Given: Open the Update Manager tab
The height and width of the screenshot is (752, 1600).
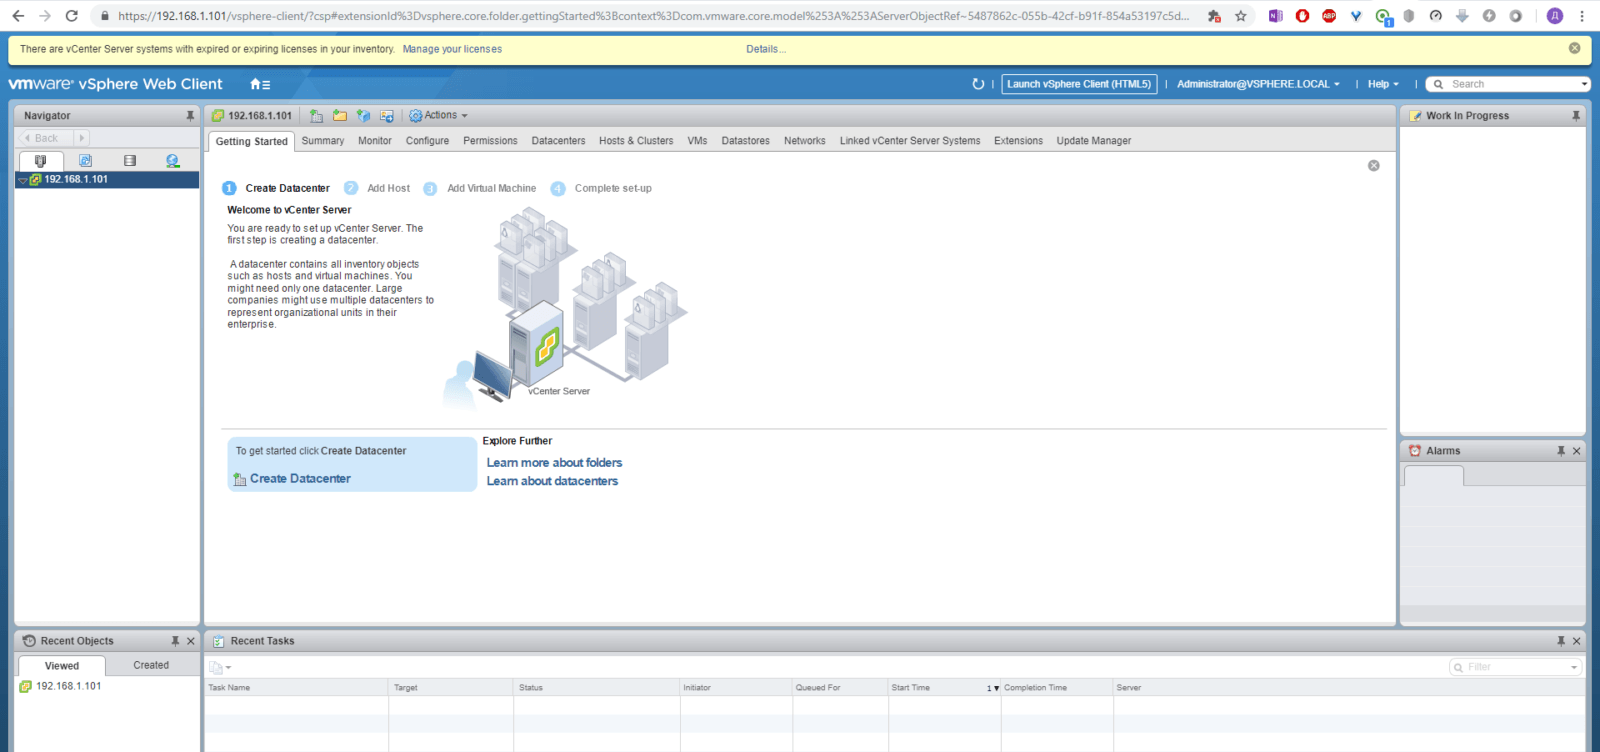Looking at the screenshot, I should 1093,141.
